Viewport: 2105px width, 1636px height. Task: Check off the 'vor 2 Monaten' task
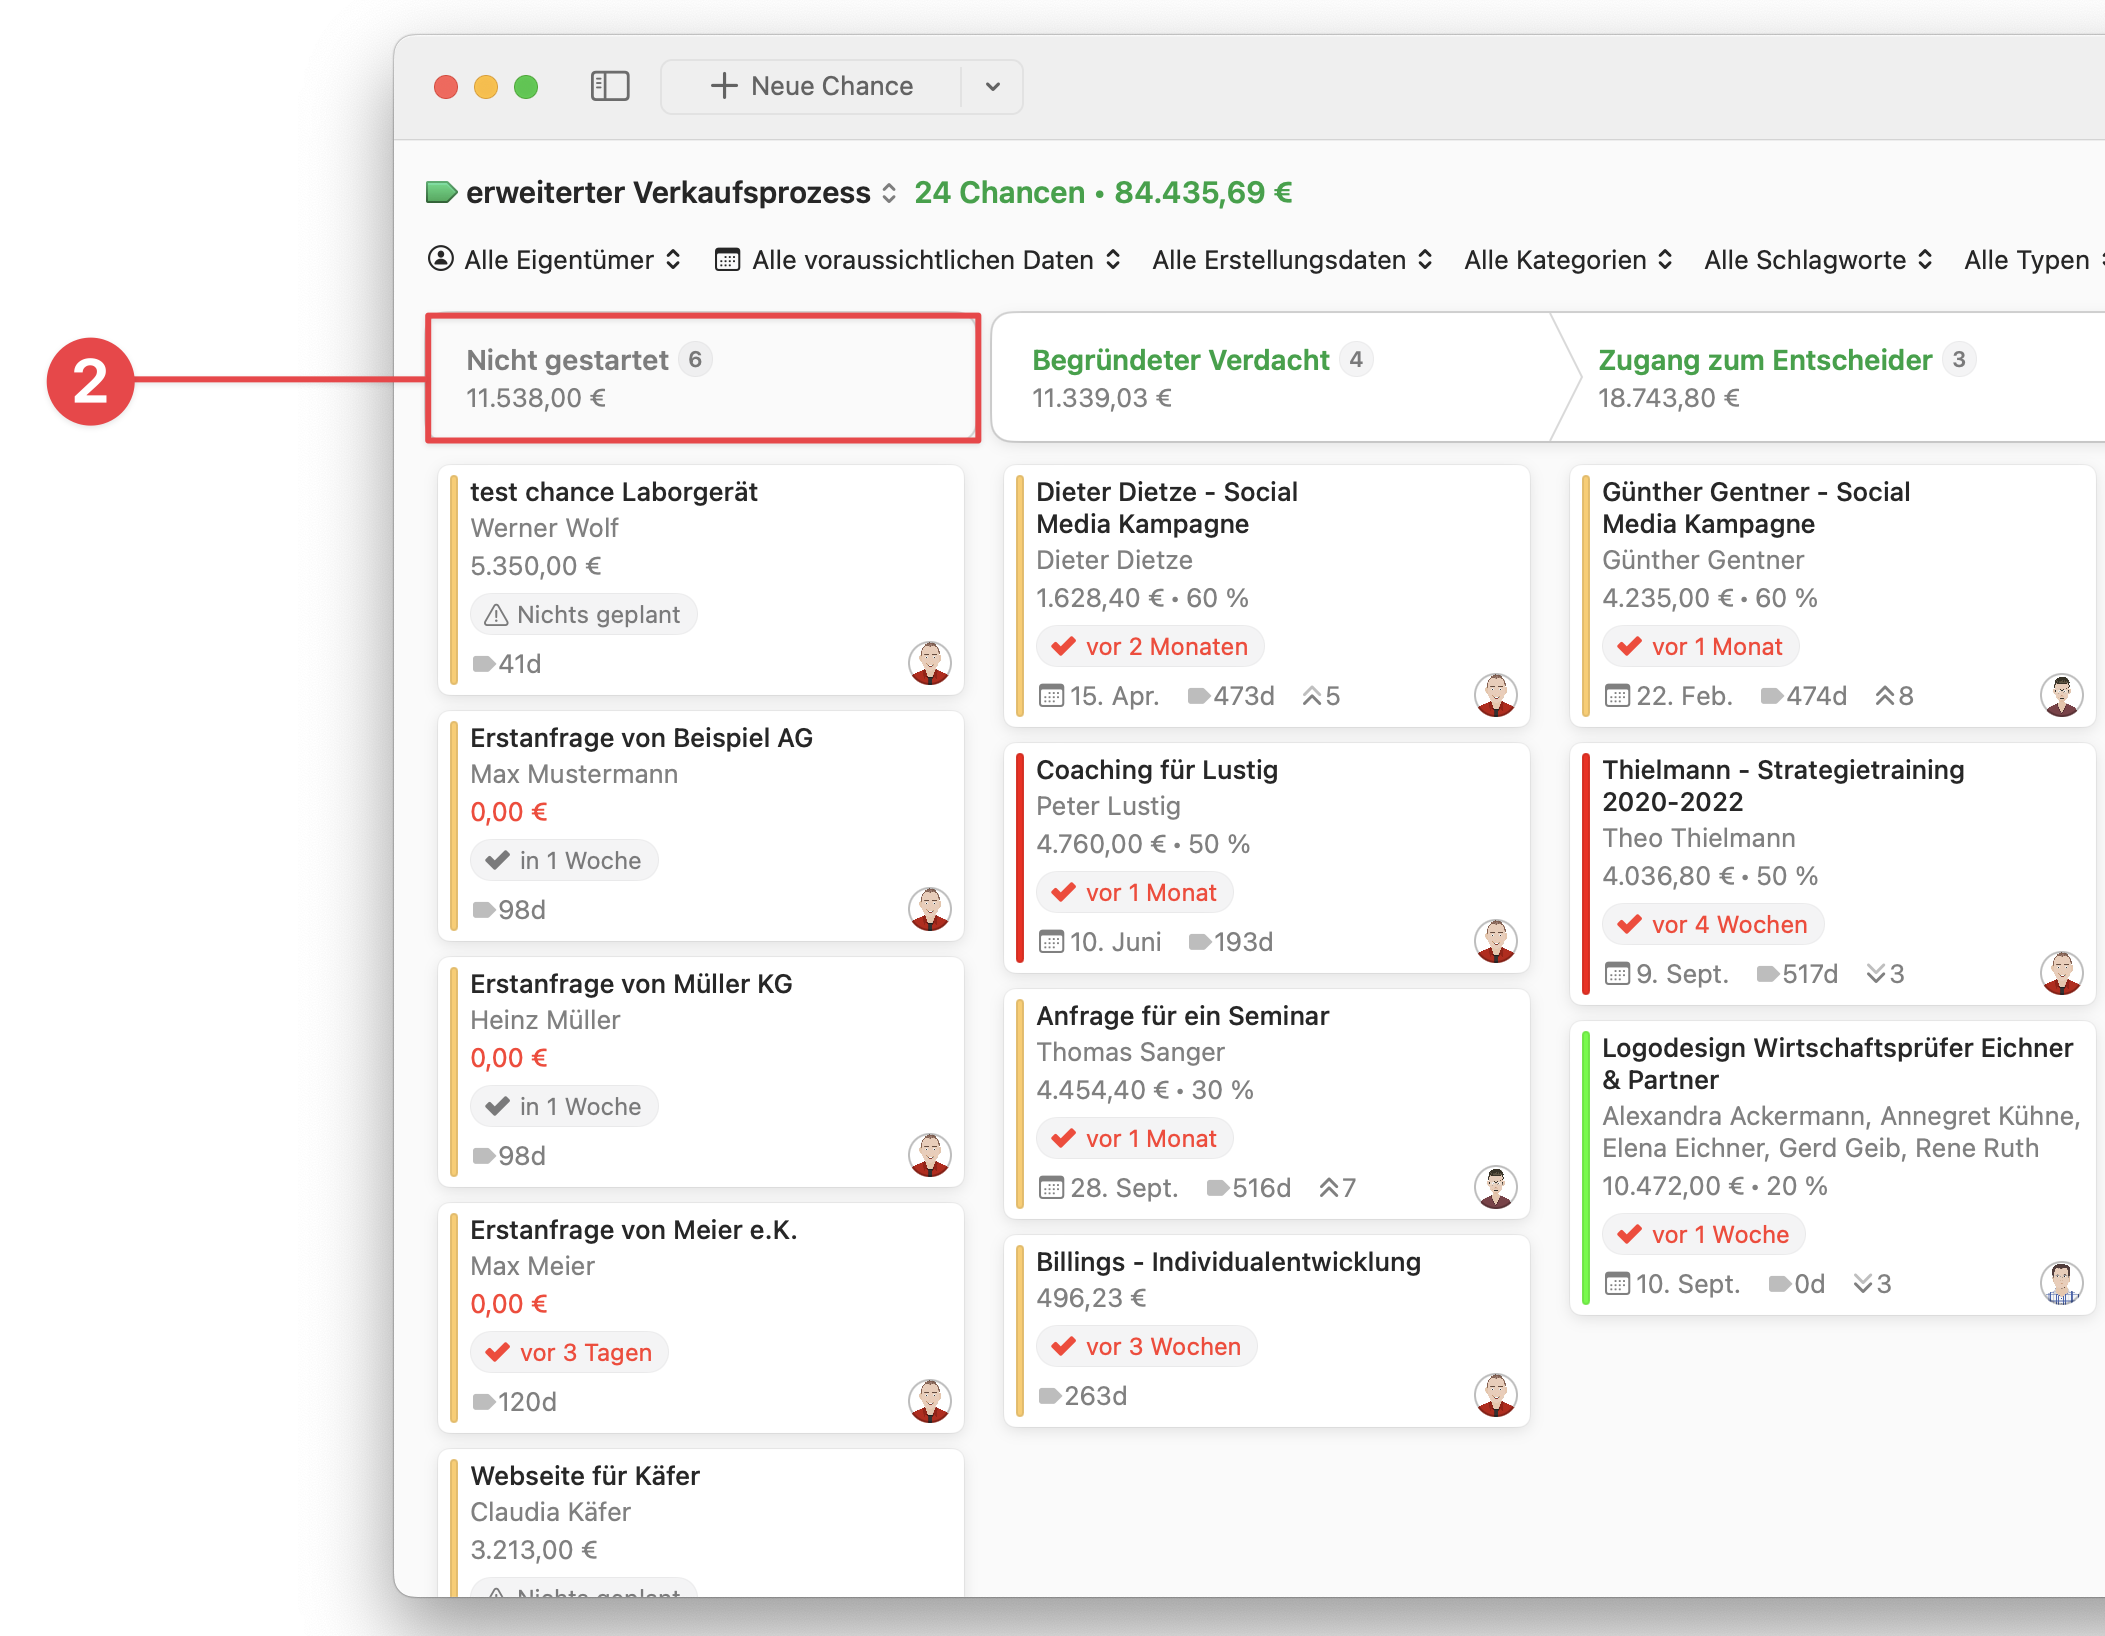[x=1064, y=646]
